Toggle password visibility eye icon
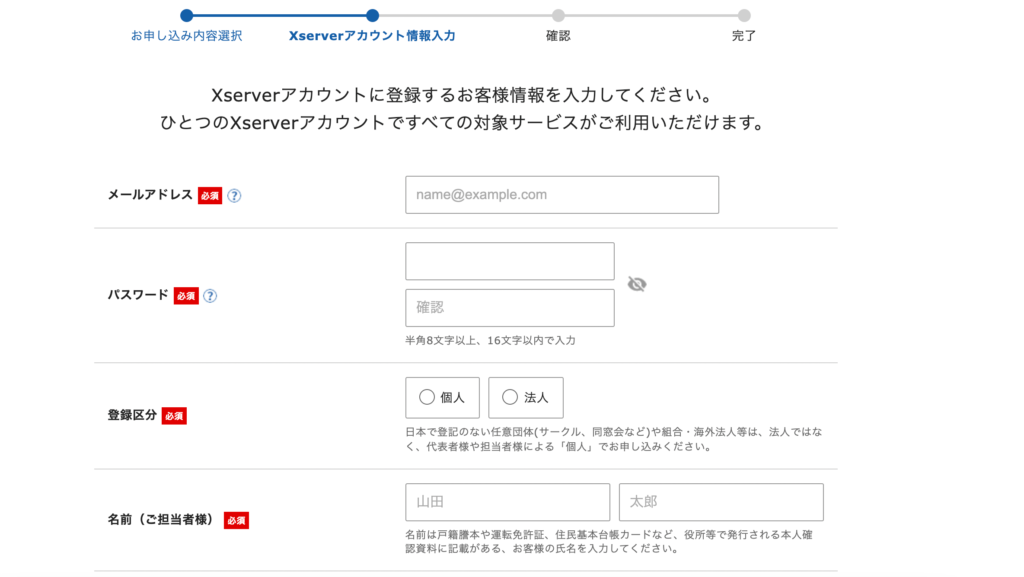 click(637, 284)
